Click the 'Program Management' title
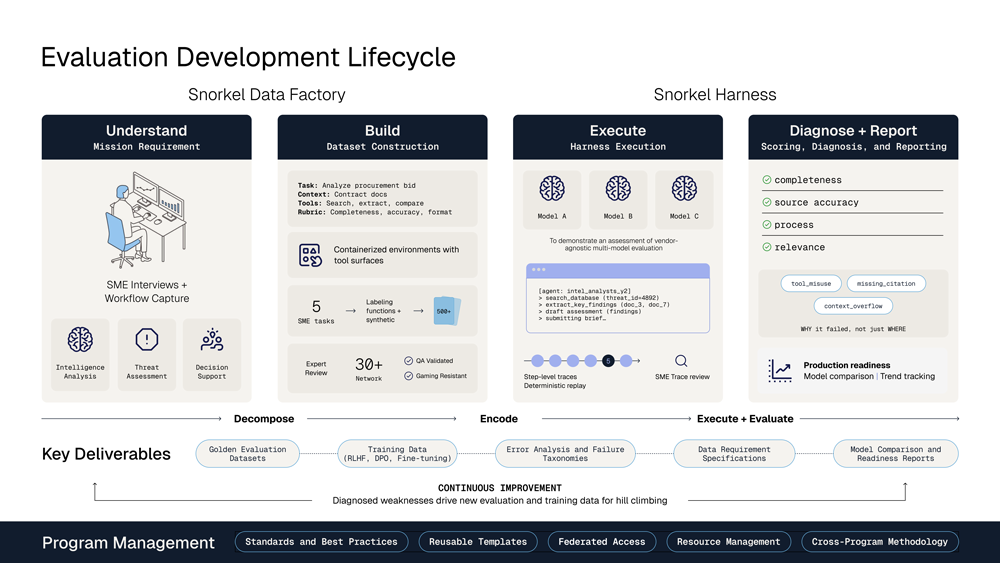This screenshot has height=563, width=1000. pos(128,543)
